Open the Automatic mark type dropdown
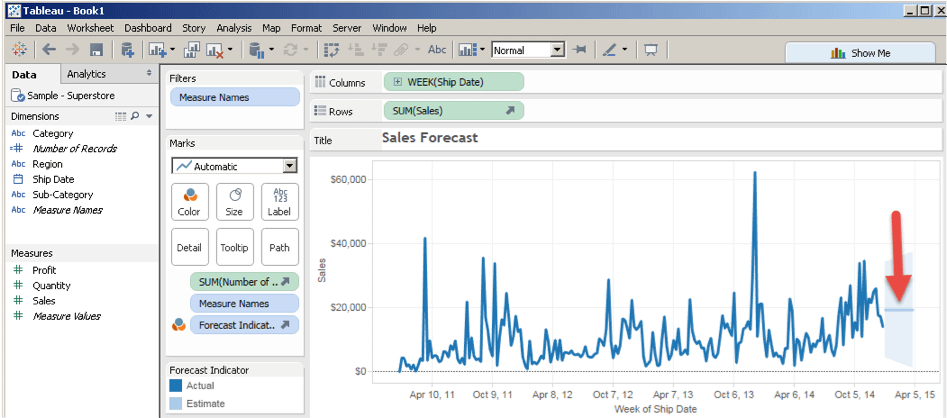Viewport: 947px width, 418px height. pos(290,166)
